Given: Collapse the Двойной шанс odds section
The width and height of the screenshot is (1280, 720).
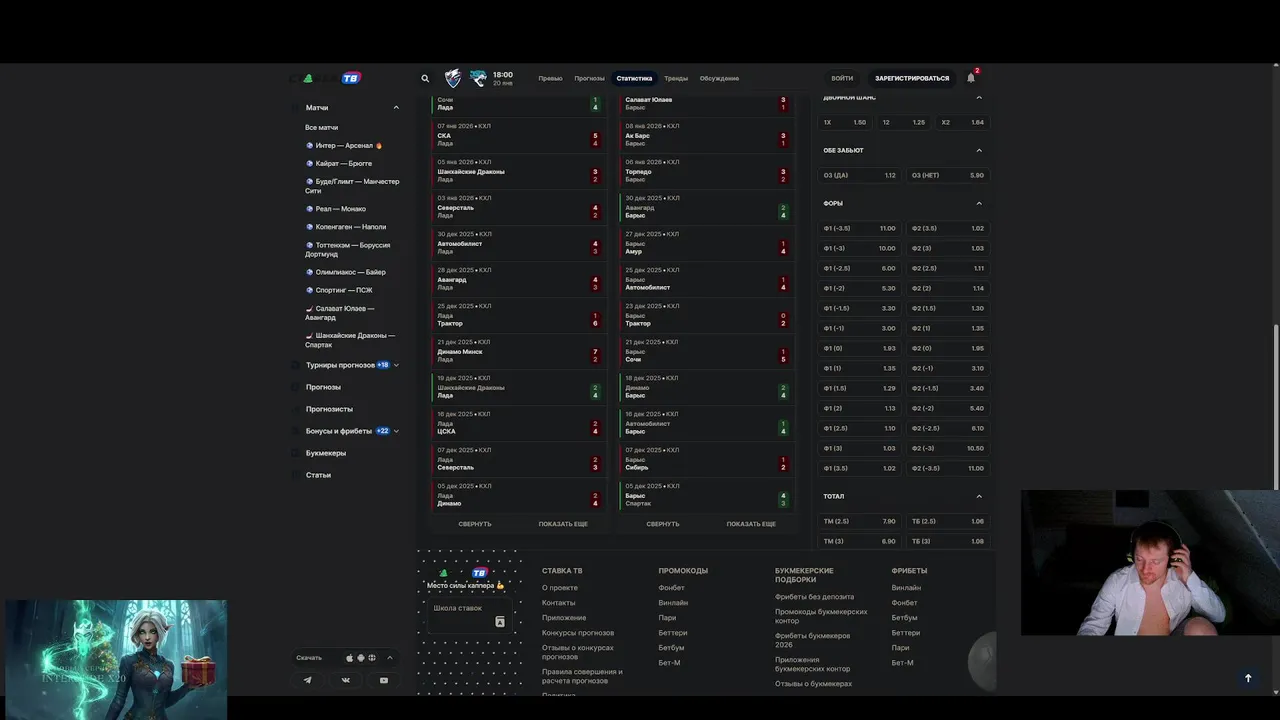Looking at the screenshot, I should [x=979, y=97].
